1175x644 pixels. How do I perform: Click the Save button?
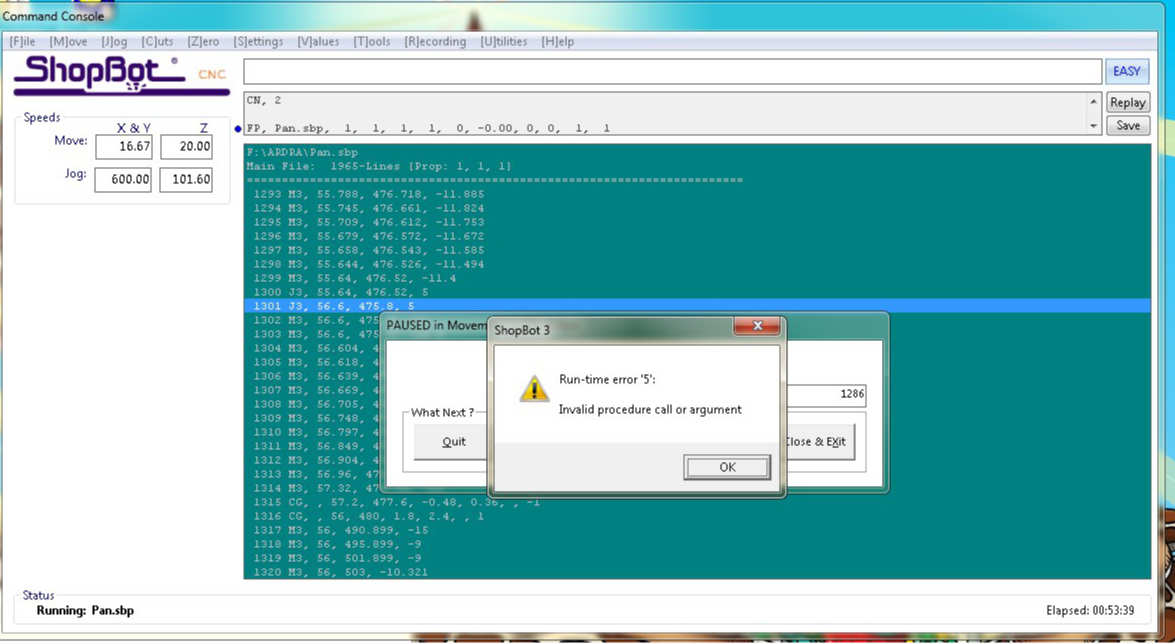pyautogui.click(x=1128, y=125)
